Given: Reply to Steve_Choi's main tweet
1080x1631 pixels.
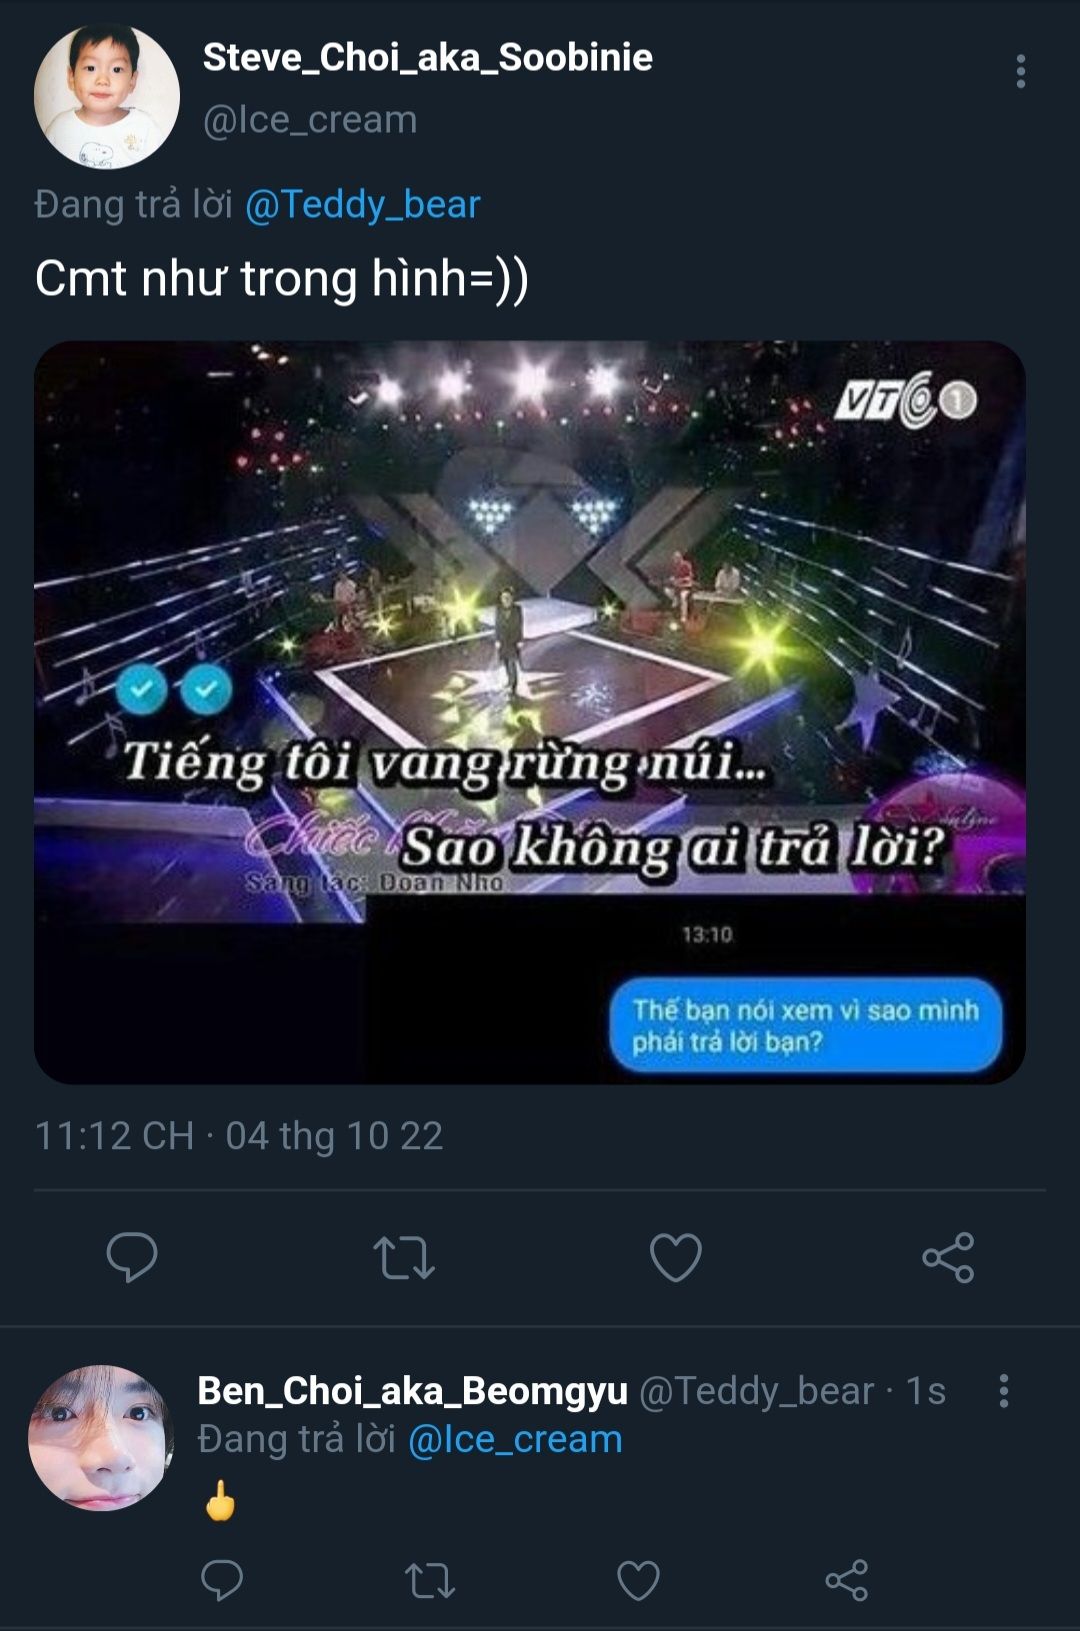Looking at the screenshot, I should click(132, 1257).
